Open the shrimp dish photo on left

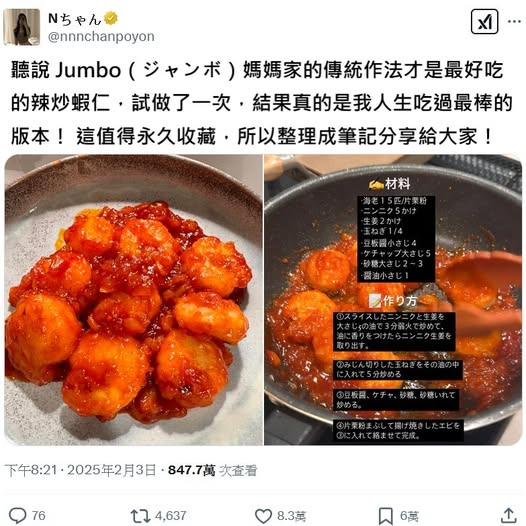pyautogui.click(x=134, y=300)
